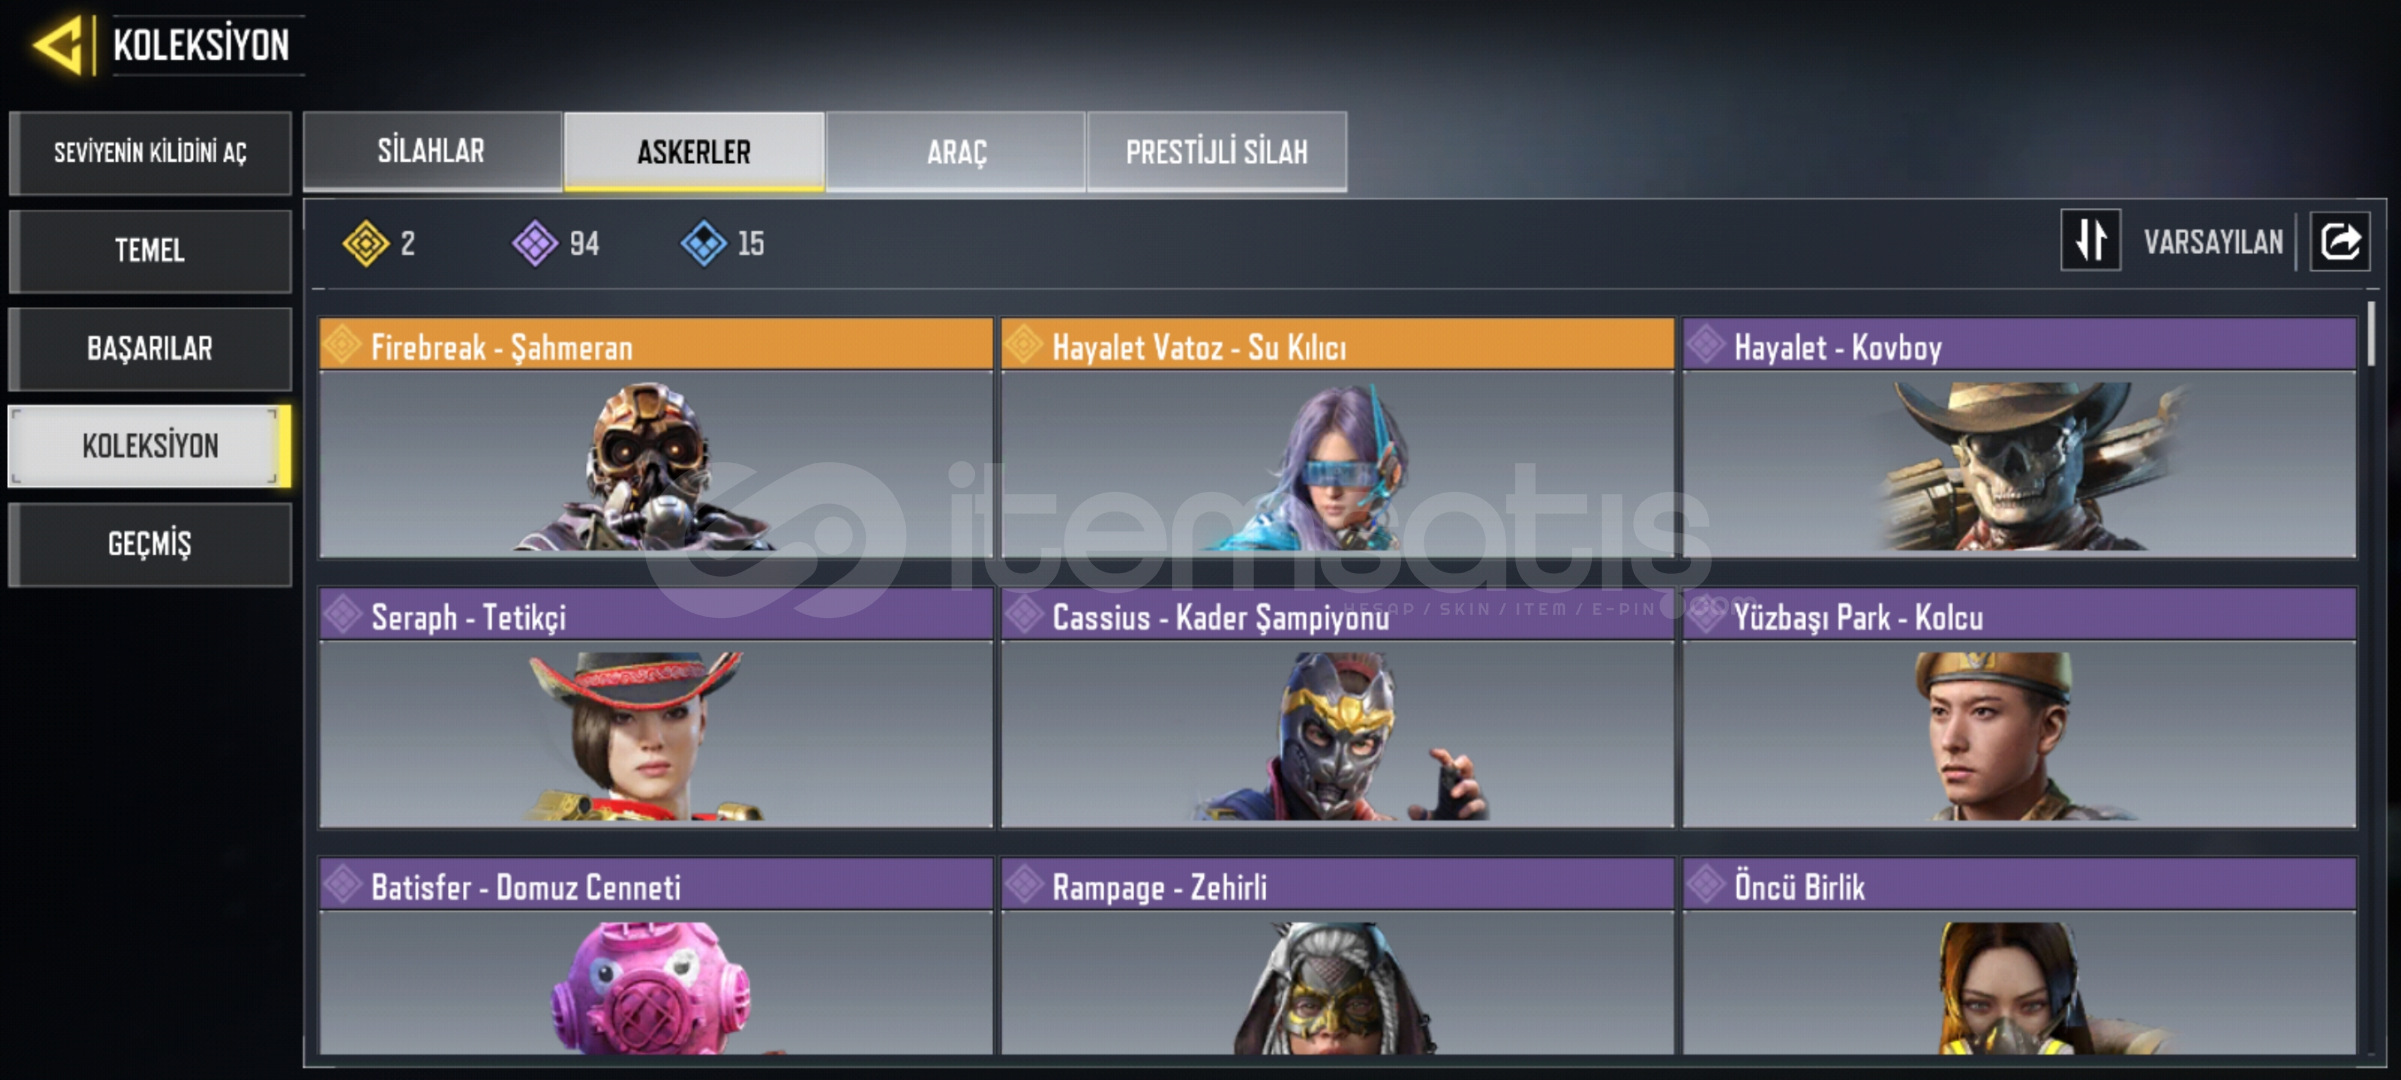Open the GEÇMİŞ menu

tap(150, 544)
